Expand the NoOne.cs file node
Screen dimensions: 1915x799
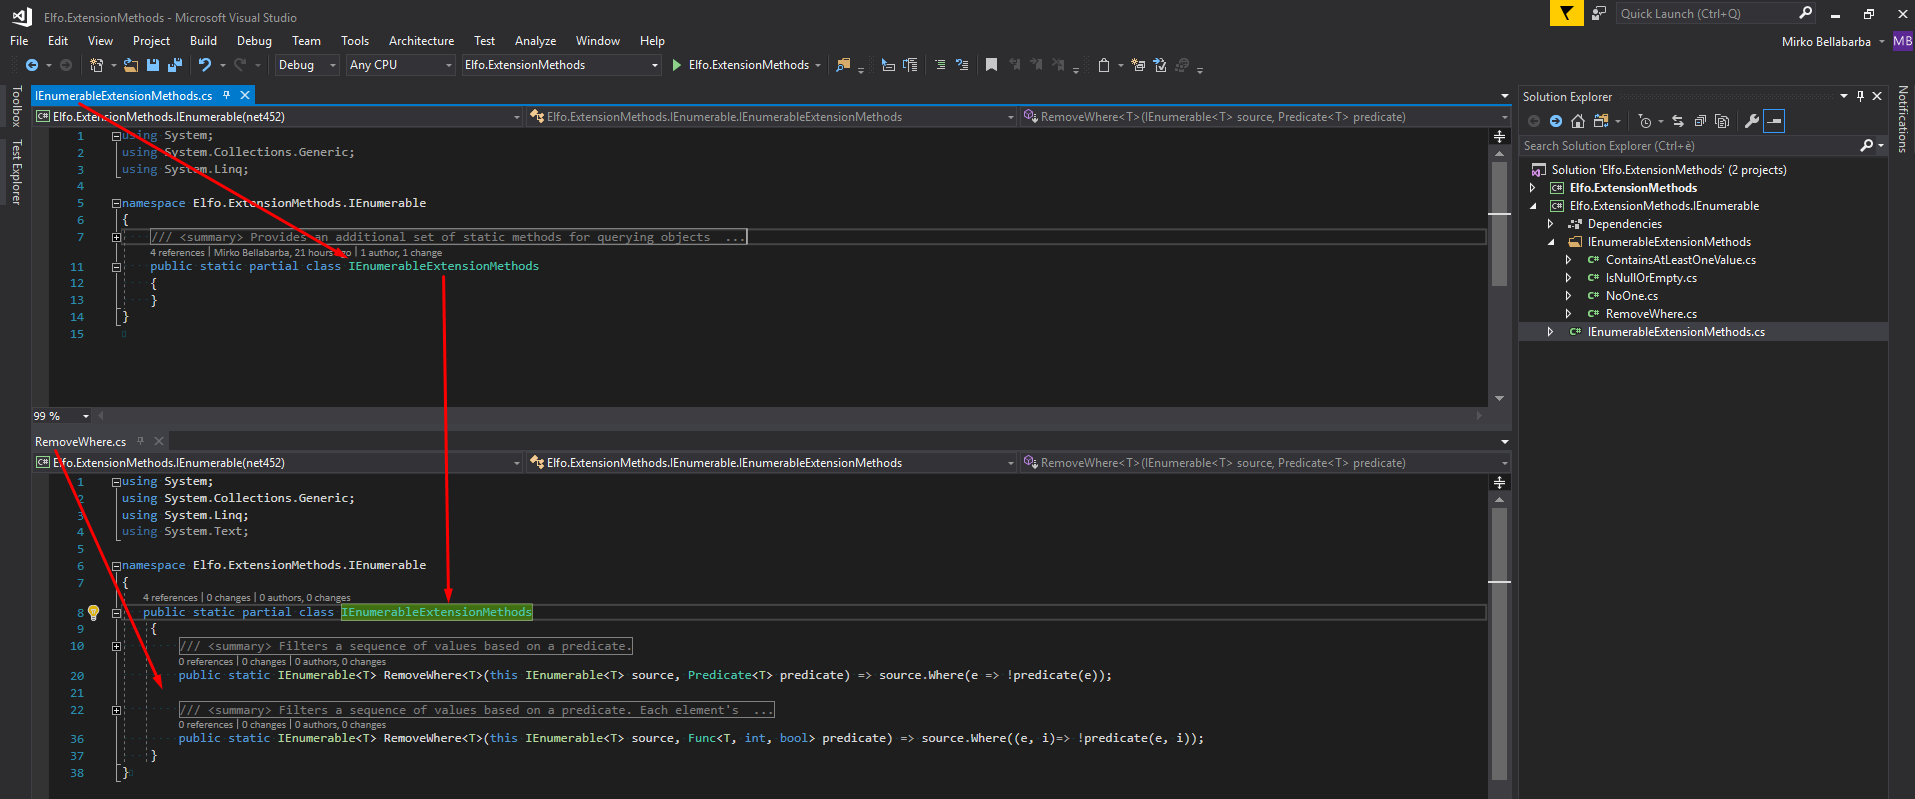1569,296
